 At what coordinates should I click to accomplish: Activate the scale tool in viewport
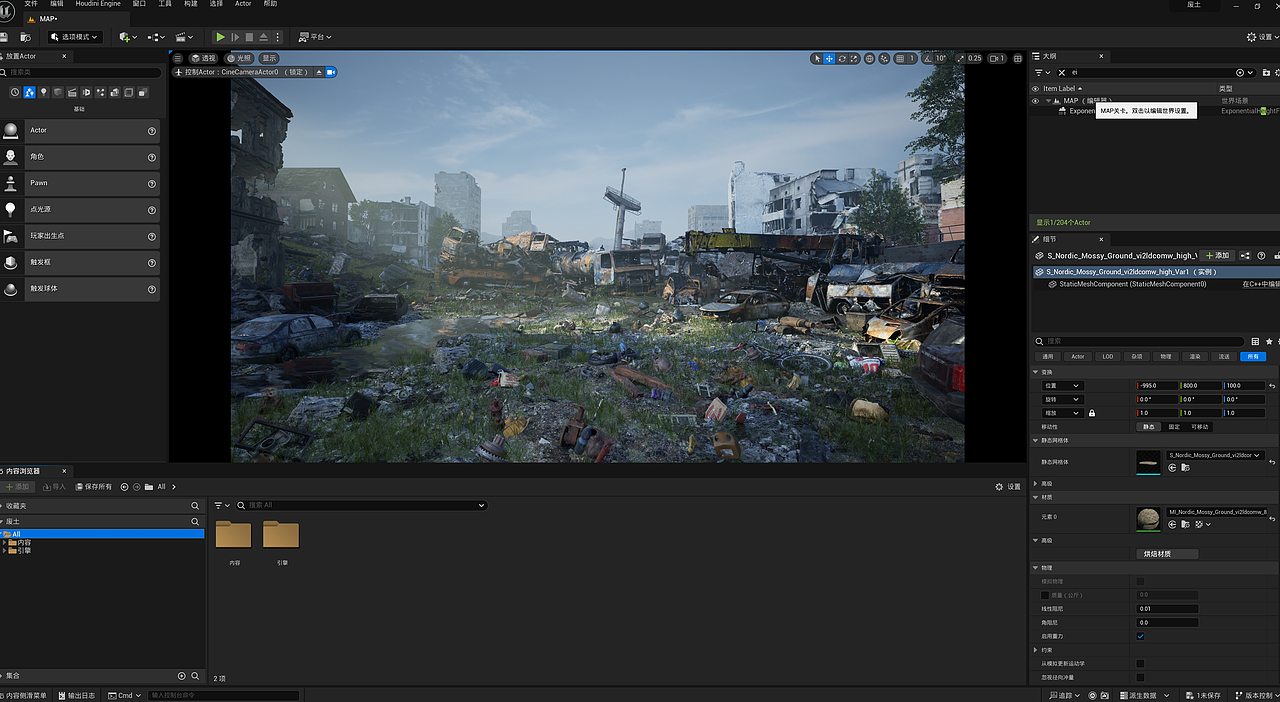(x=854, y=58)
